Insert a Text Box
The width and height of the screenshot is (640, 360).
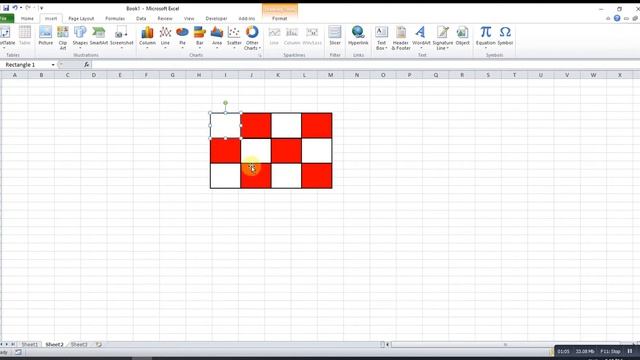click(381, 38)
